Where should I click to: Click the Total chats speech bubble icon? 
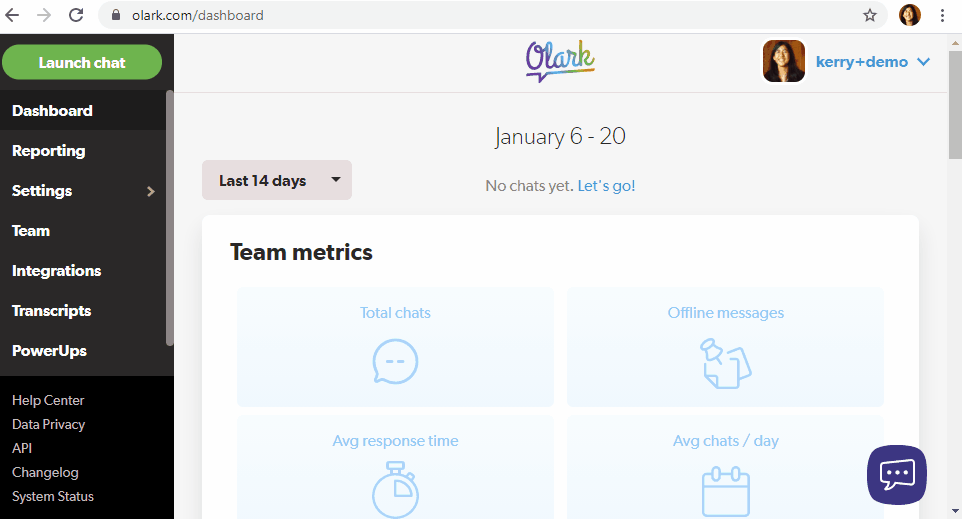(x=395, y=362)
